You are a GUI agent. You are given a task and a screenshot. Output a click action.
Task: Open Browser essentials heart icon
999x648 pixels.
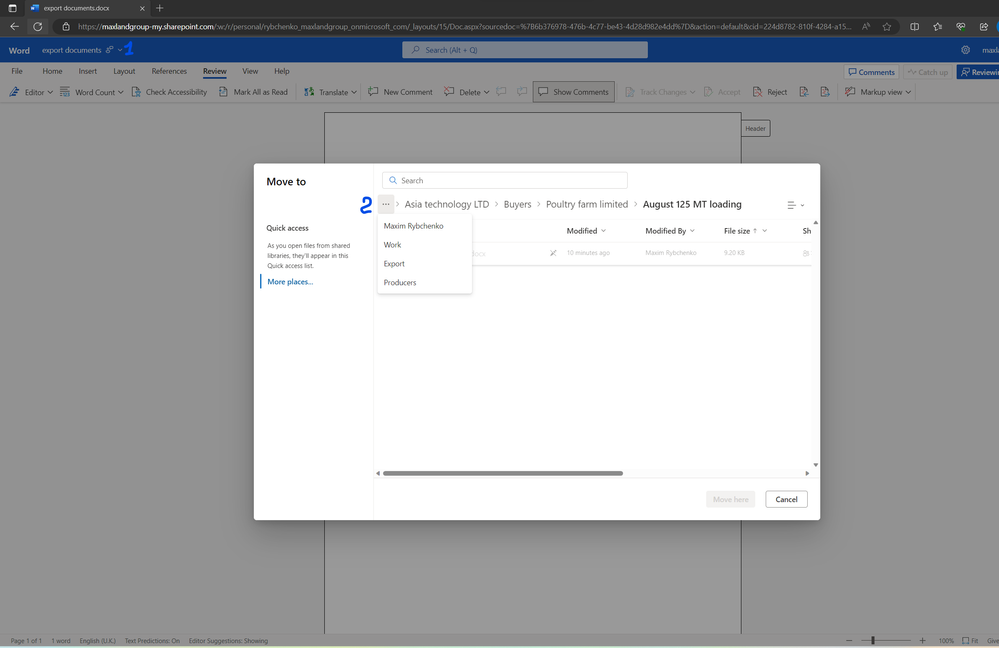pos(961,27)
